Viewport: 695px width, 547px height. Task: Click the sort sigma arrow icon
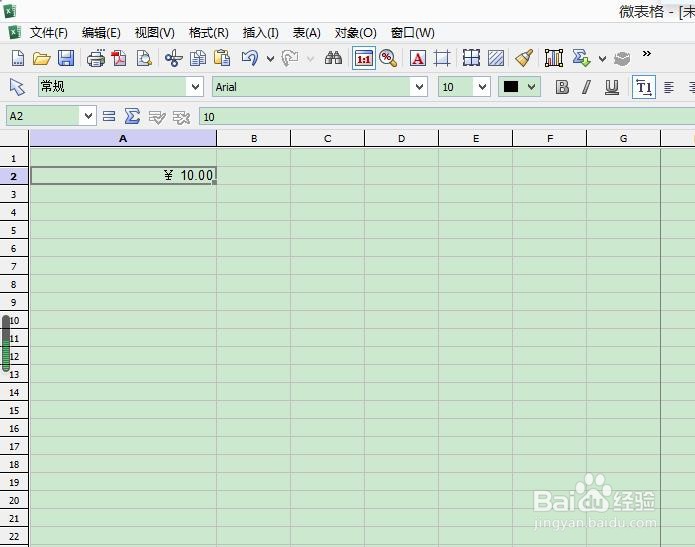[x=582, y=58]
